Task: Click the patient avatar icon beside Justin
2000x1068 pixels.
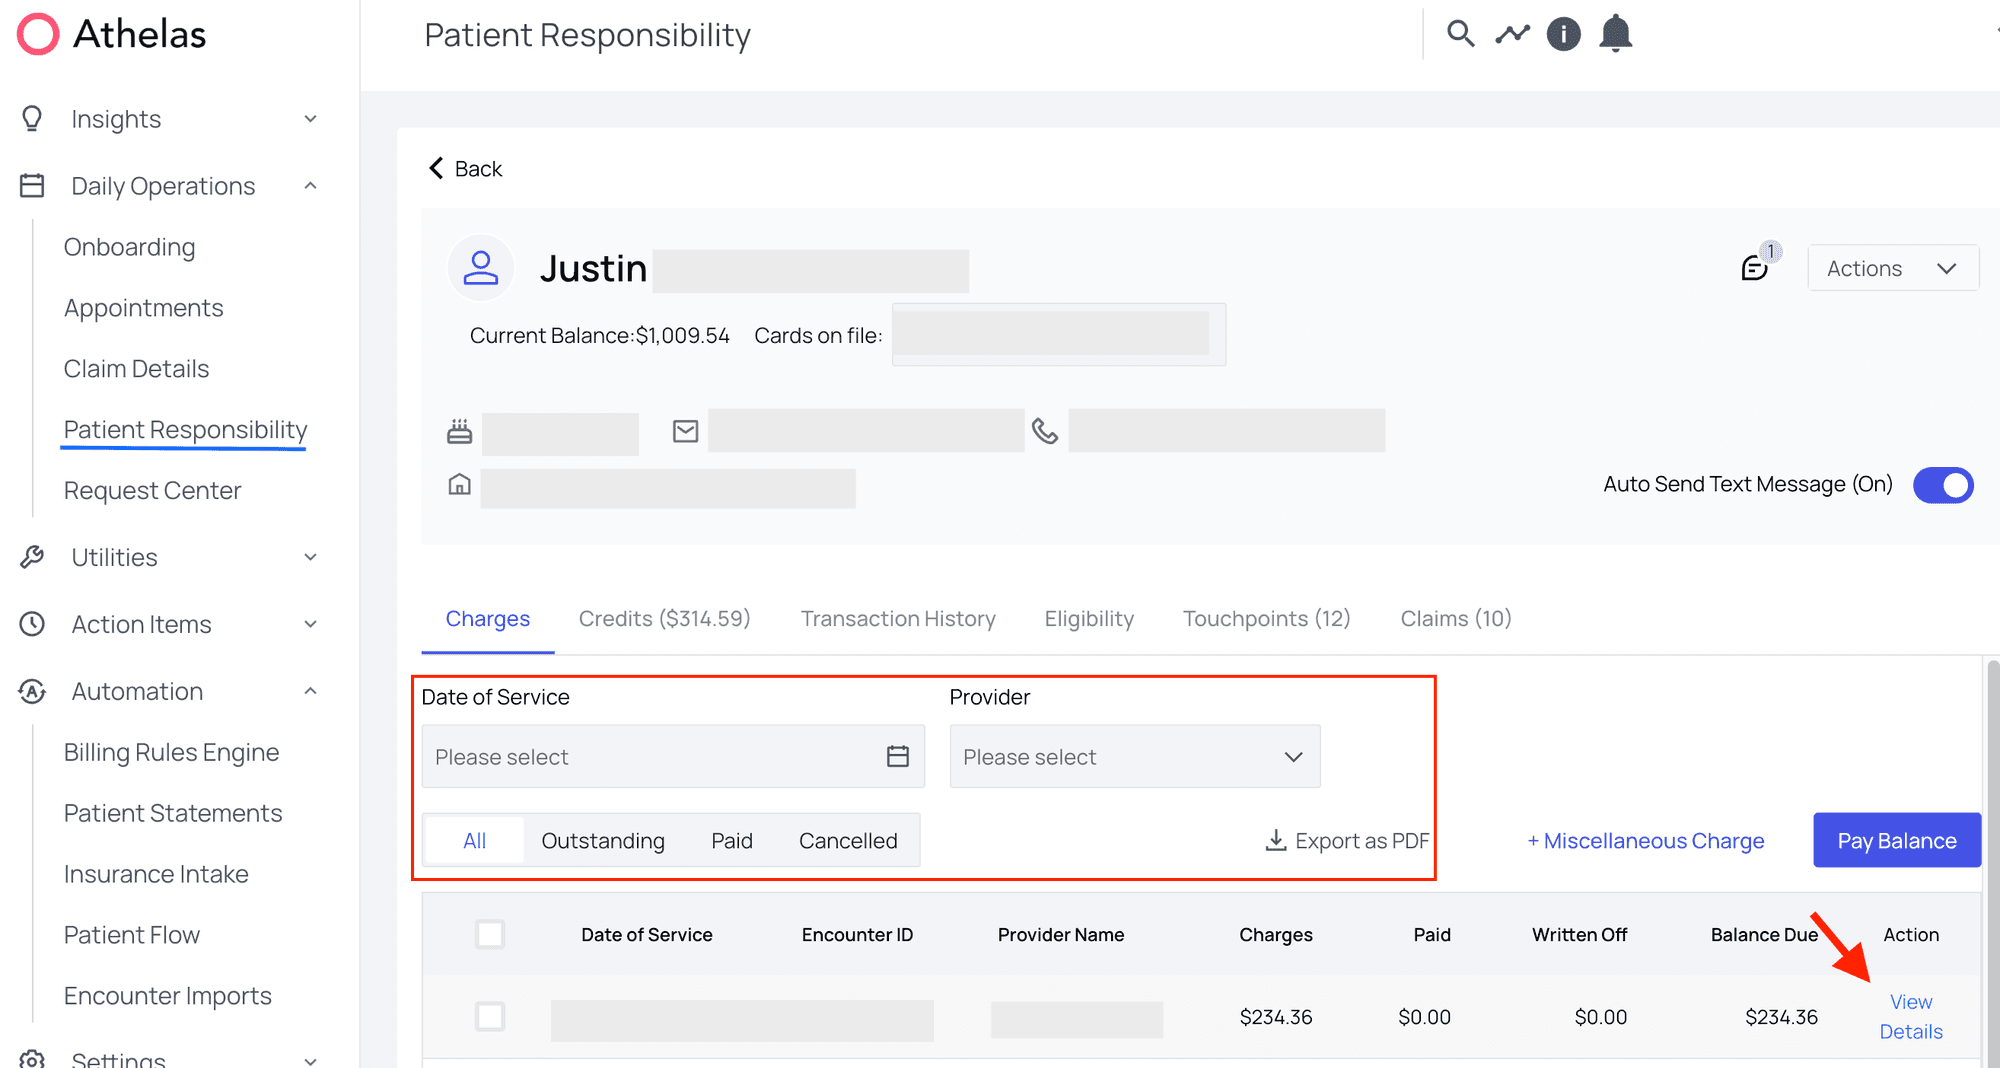Action: point(481,268)
